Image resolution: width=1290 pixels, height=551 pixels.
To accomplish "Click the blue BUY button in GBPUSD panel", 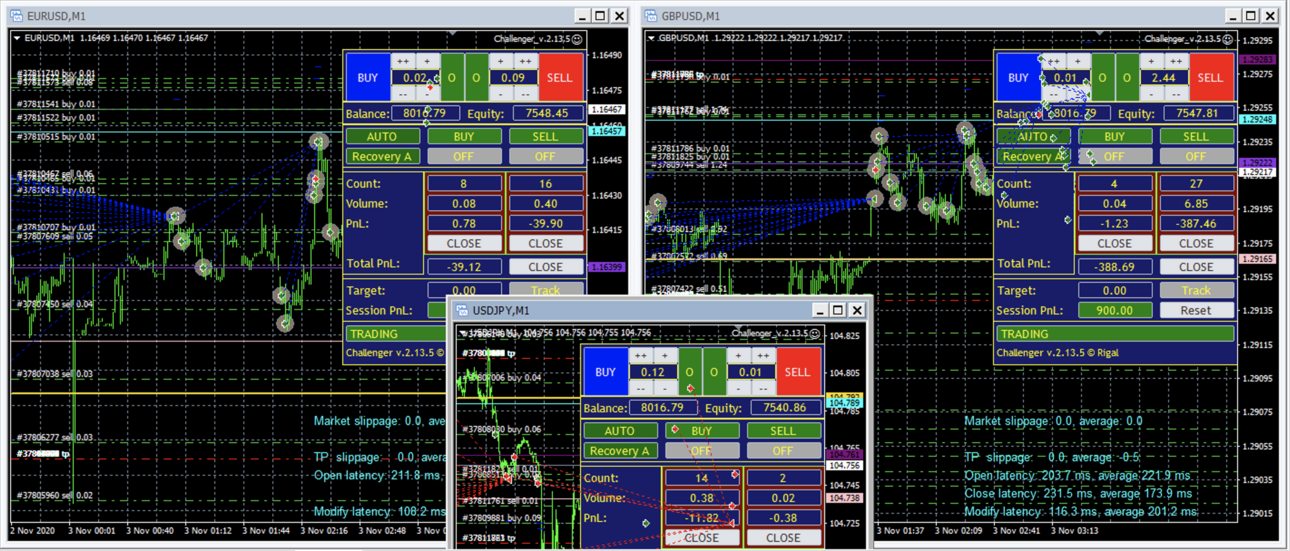I will (1018, 77).
